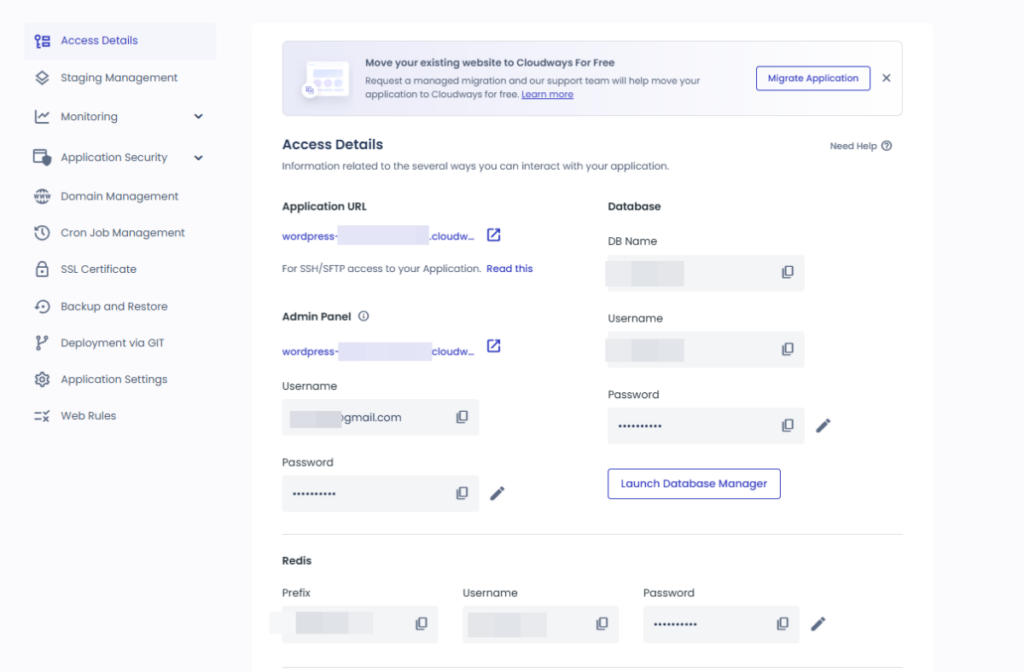Edit the Database password
The width and height of the screenshot is (1024, 672).
coord(823,426)
